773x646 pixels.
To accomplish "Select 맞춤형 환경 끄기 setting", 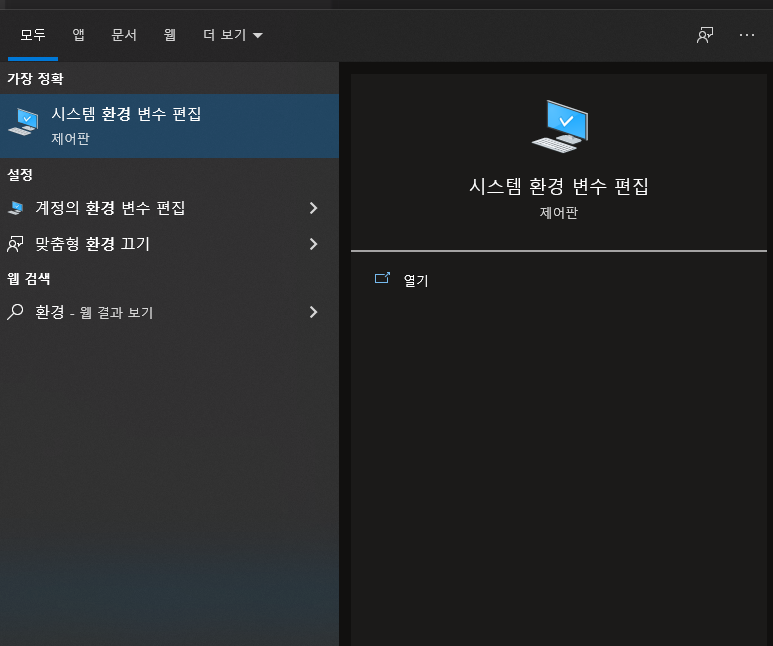I will (170, 244).
